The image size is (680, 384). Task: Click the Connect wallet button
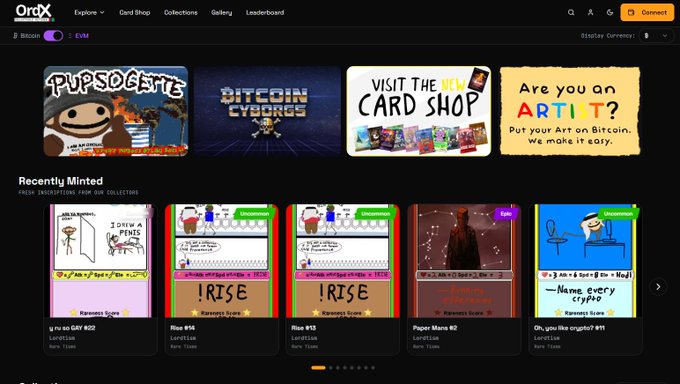pyautogui.click(x=647, y=13)
